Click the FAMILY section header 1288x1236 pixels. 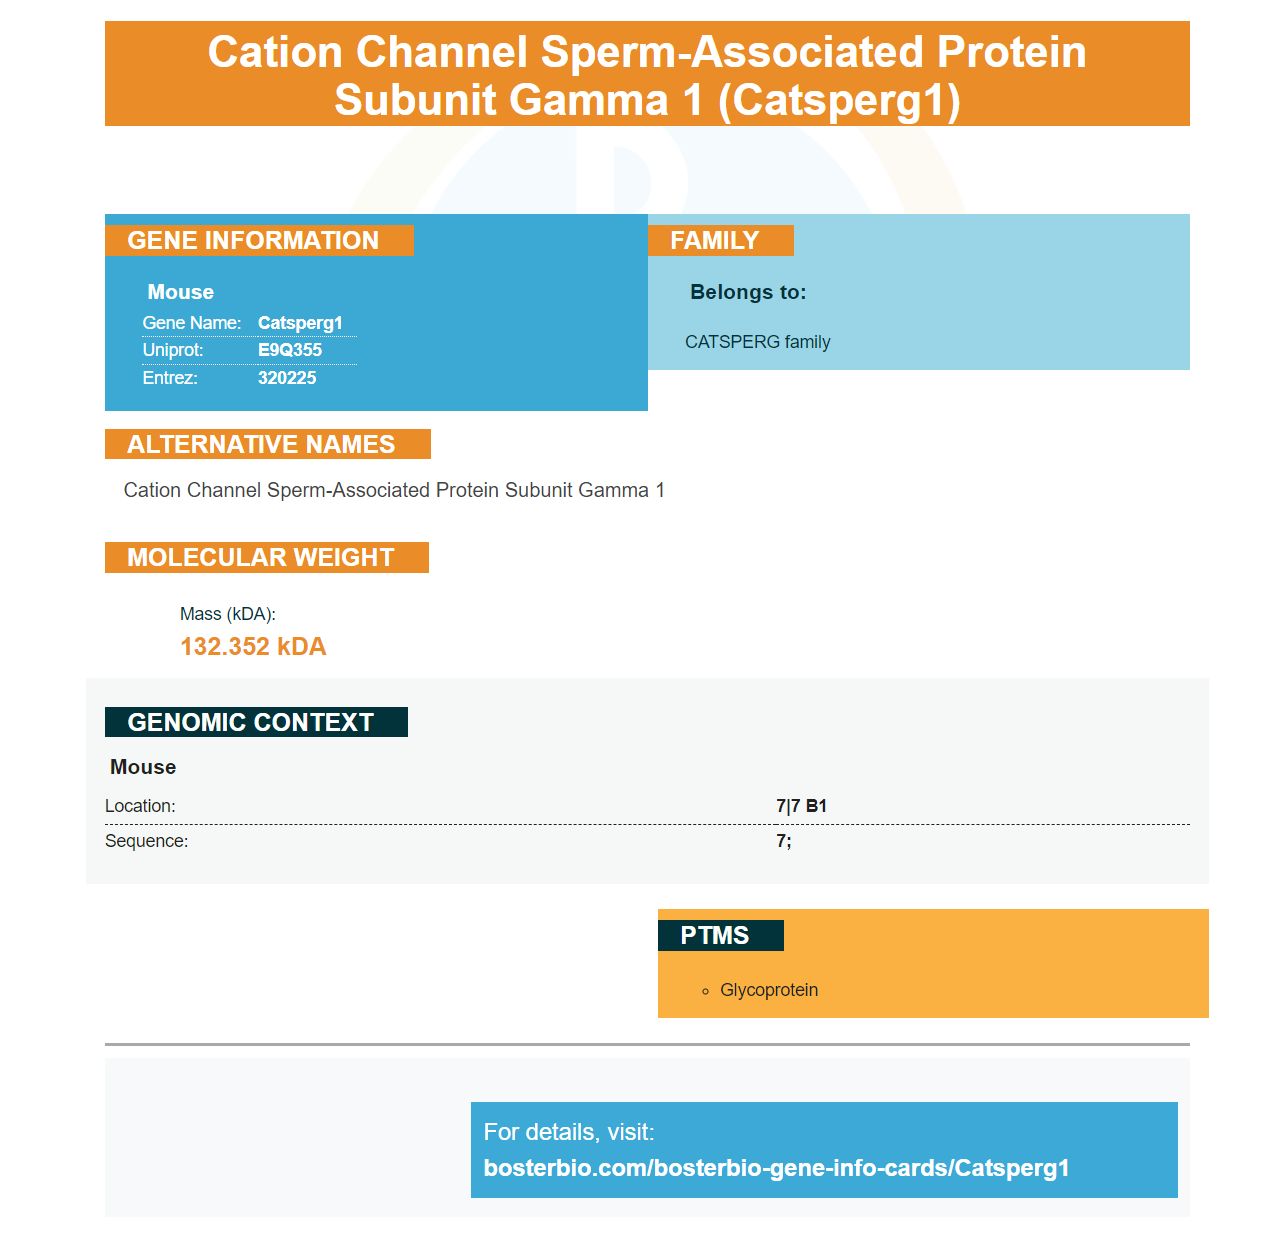coord(720,241)
